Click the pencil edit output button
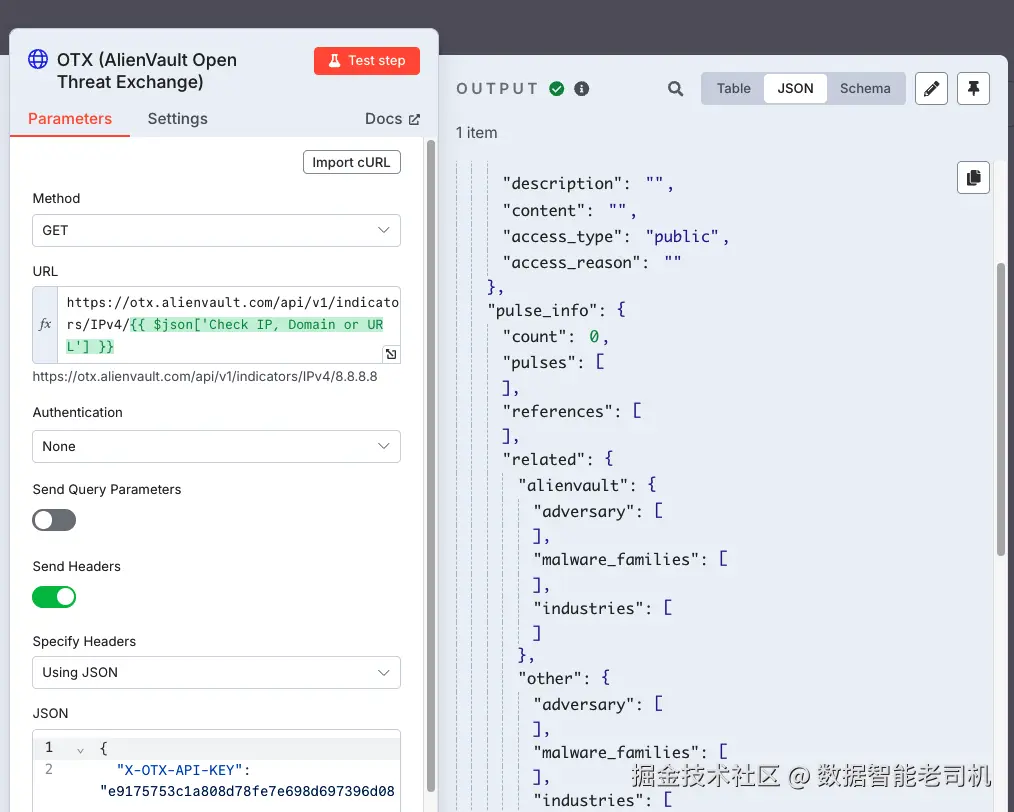The height and width of the screenshot is (812, 1014). coord(931,89)
